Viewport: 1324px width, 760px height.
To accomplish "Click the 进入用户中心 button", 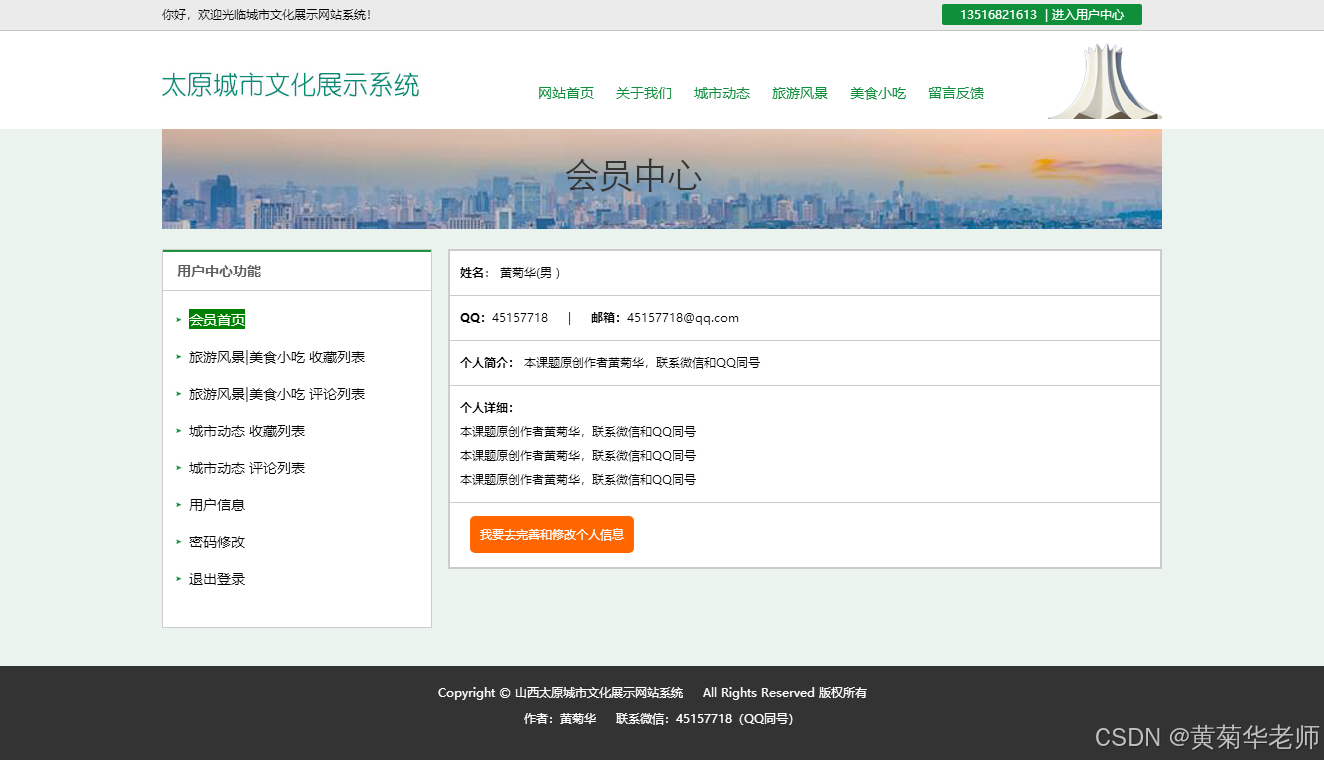I will click(1088, 15).
